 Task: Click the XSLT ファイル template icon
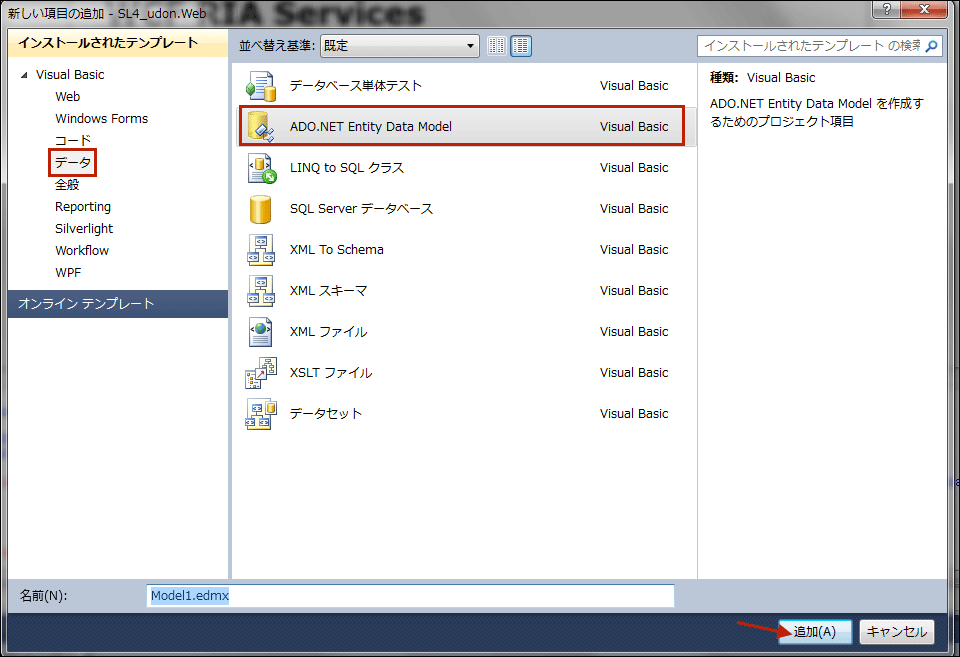coord(261,373)
